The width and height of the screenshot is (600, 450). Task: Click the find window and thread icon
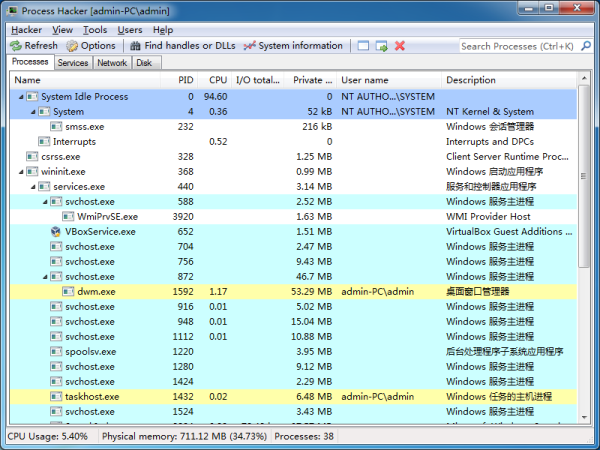pos(382,46)
